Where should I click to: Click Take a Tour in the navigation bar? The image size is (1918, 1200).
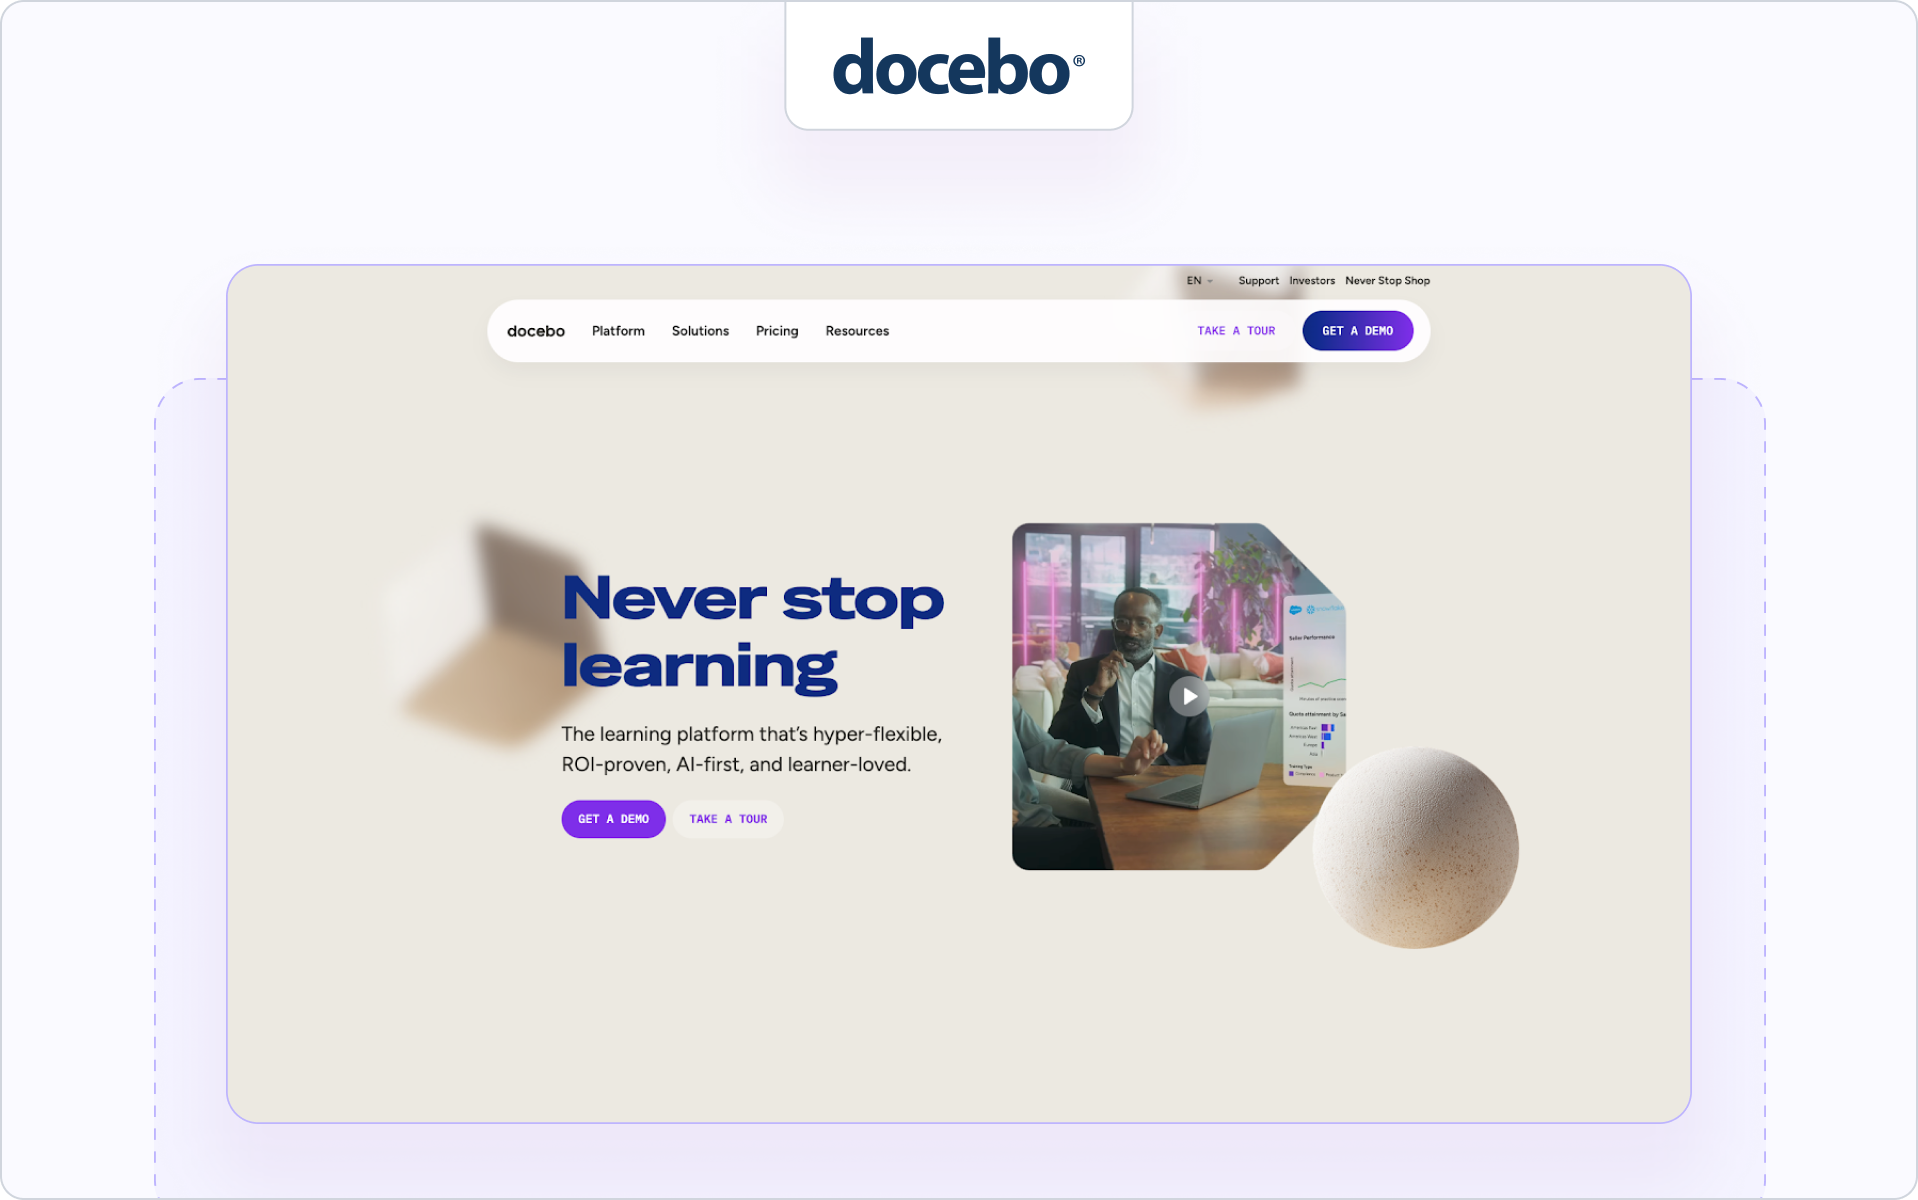[x=1236, y=331]
